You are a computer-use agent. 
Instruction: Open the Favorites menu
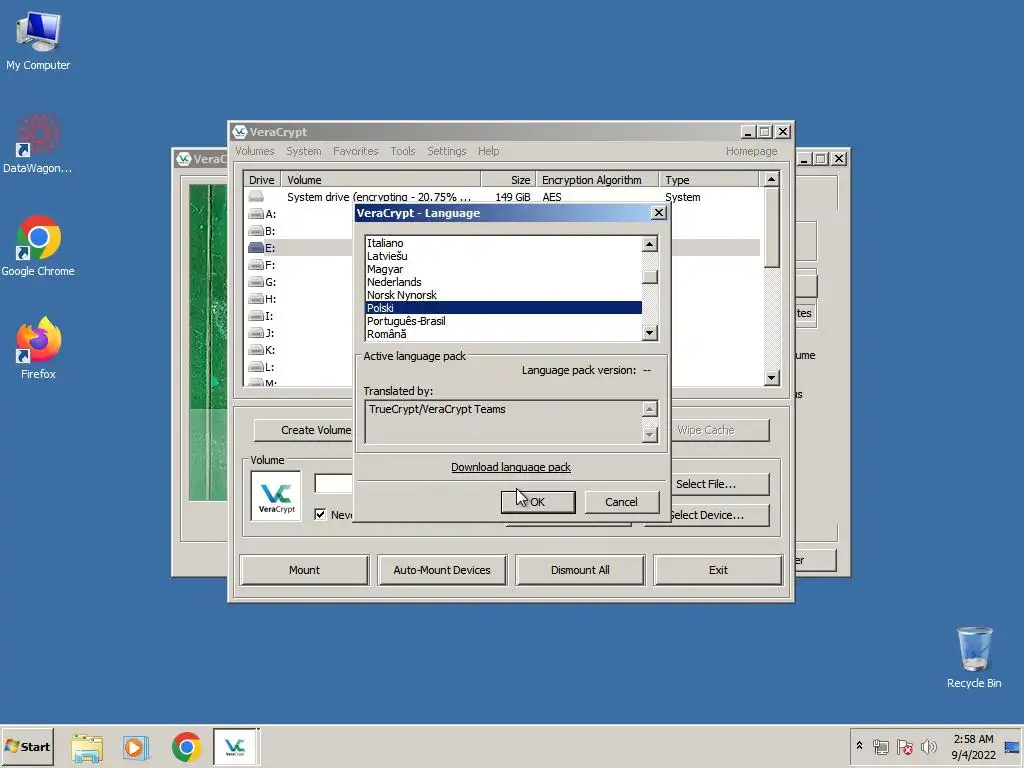pyautogui.click(x=355, y=151)
